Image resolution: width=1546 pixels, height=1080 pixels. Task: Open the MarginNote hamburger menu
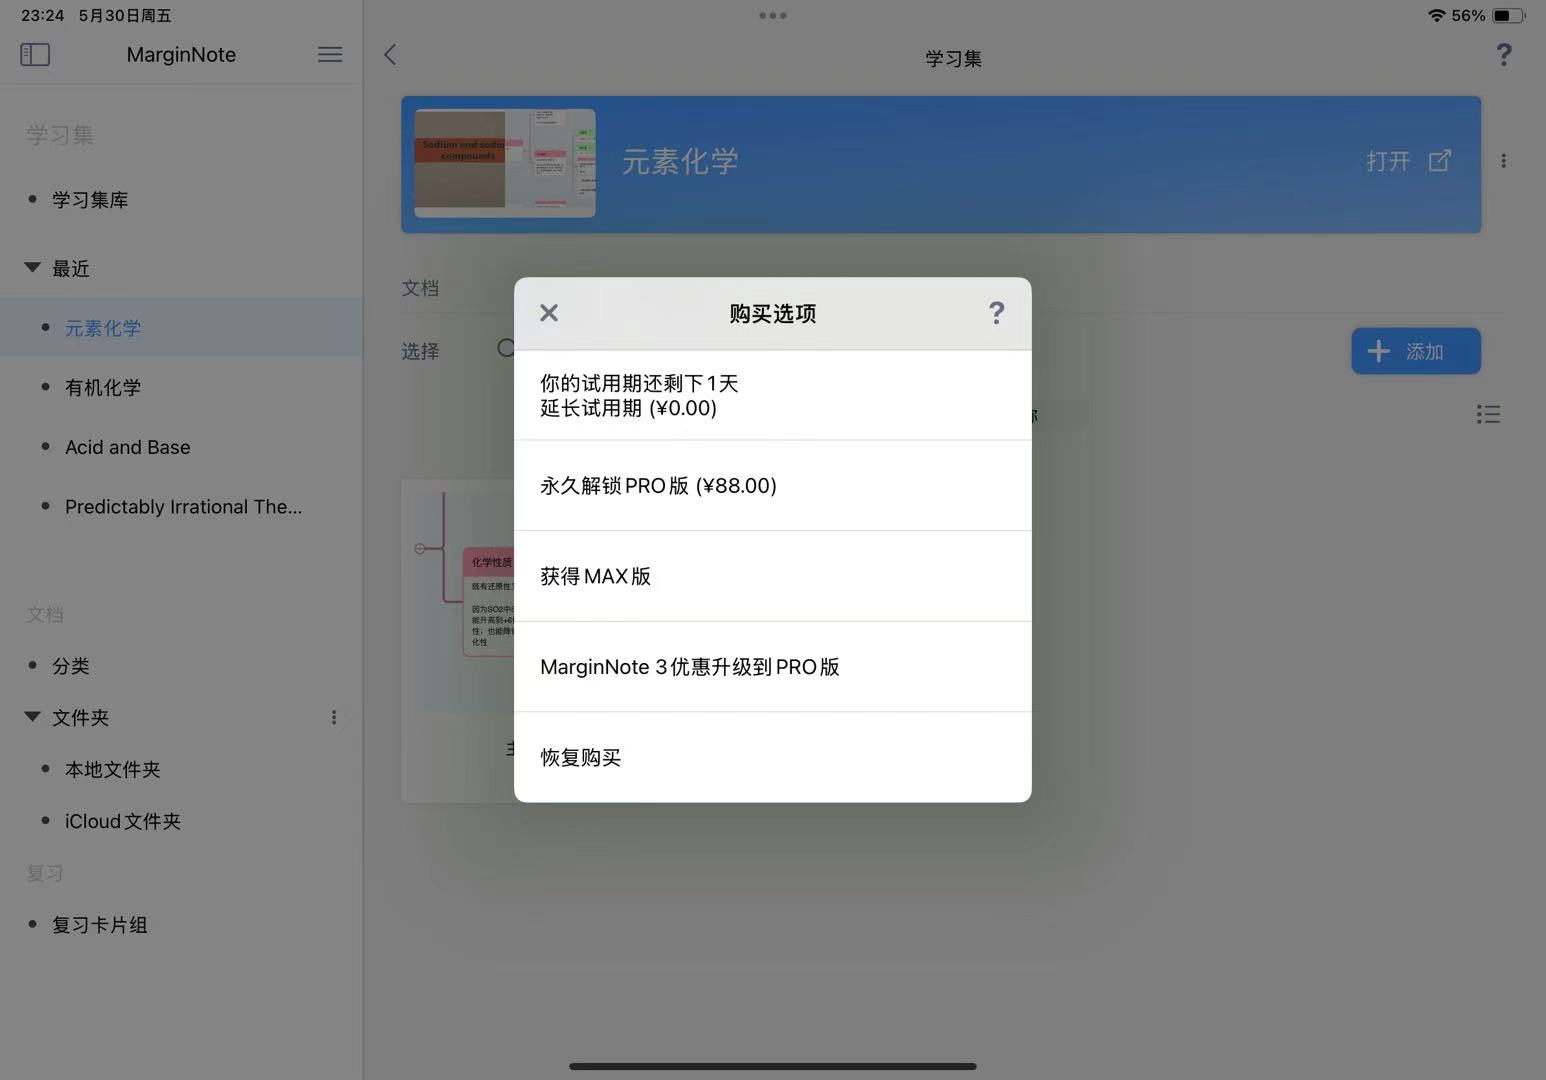330,54
